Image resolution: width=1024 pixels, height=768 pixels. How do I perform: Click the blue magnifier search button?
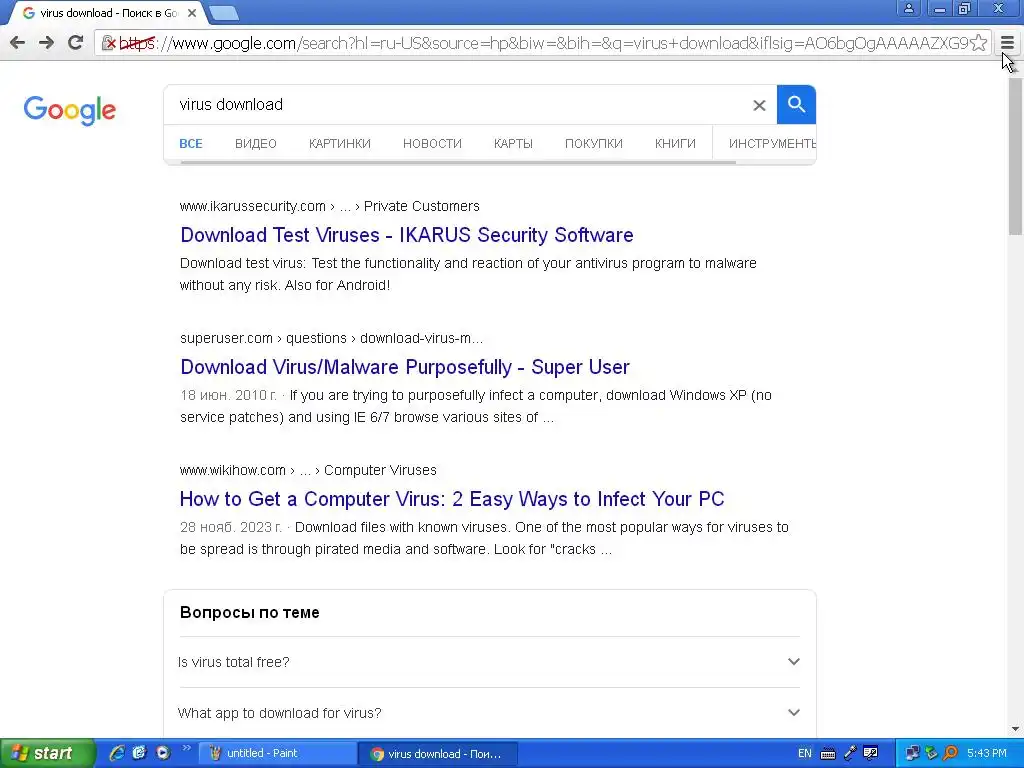pyautogui.click(x=796, y=104)
